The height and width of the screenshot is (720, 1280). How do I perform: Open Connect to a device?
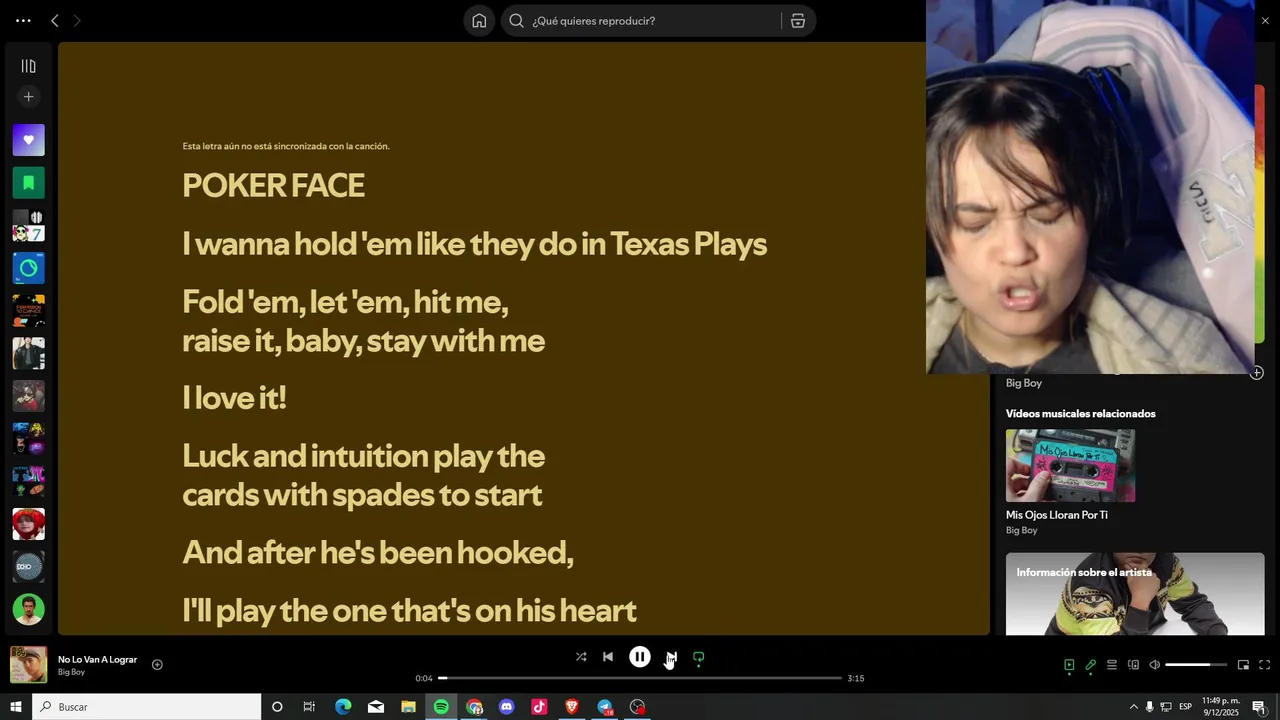pyautogui.click(x=1133, y=665)
